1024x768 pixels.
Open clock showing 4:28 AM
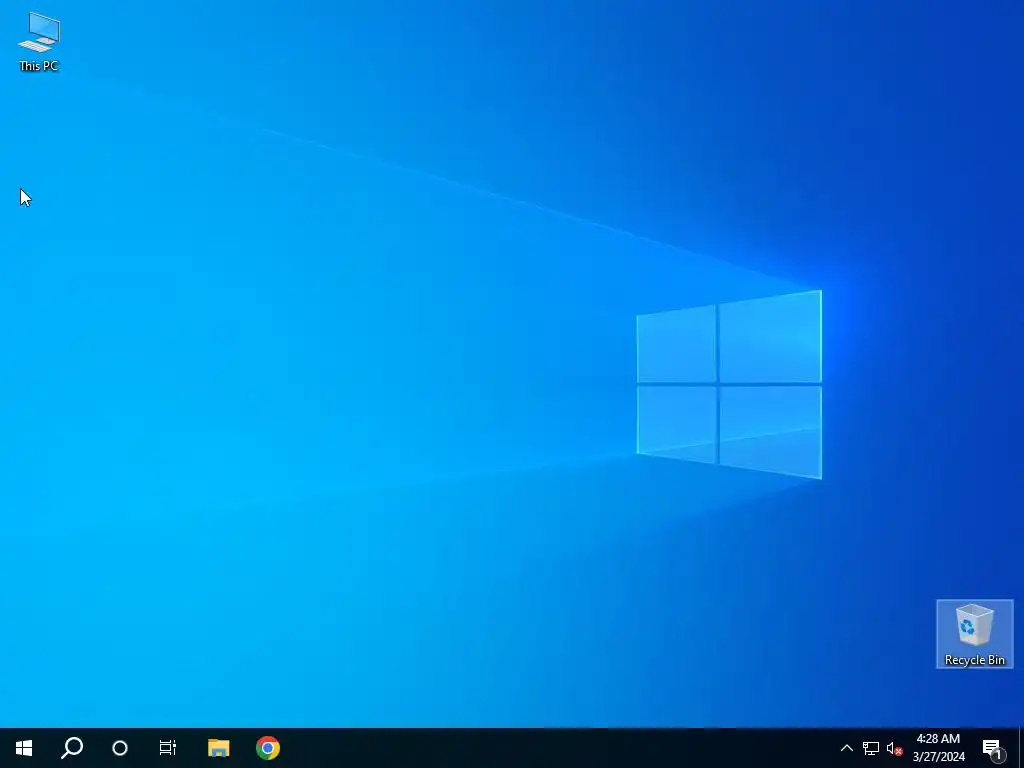938,748
